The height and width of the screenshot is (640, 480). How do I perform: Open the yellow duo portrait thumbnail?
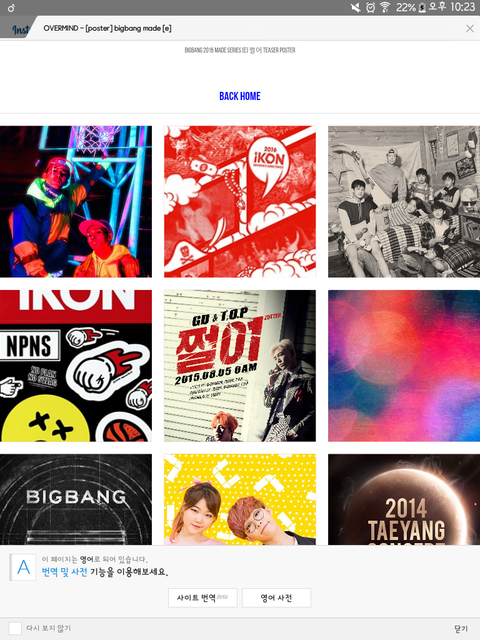click(x=240, y=499)
